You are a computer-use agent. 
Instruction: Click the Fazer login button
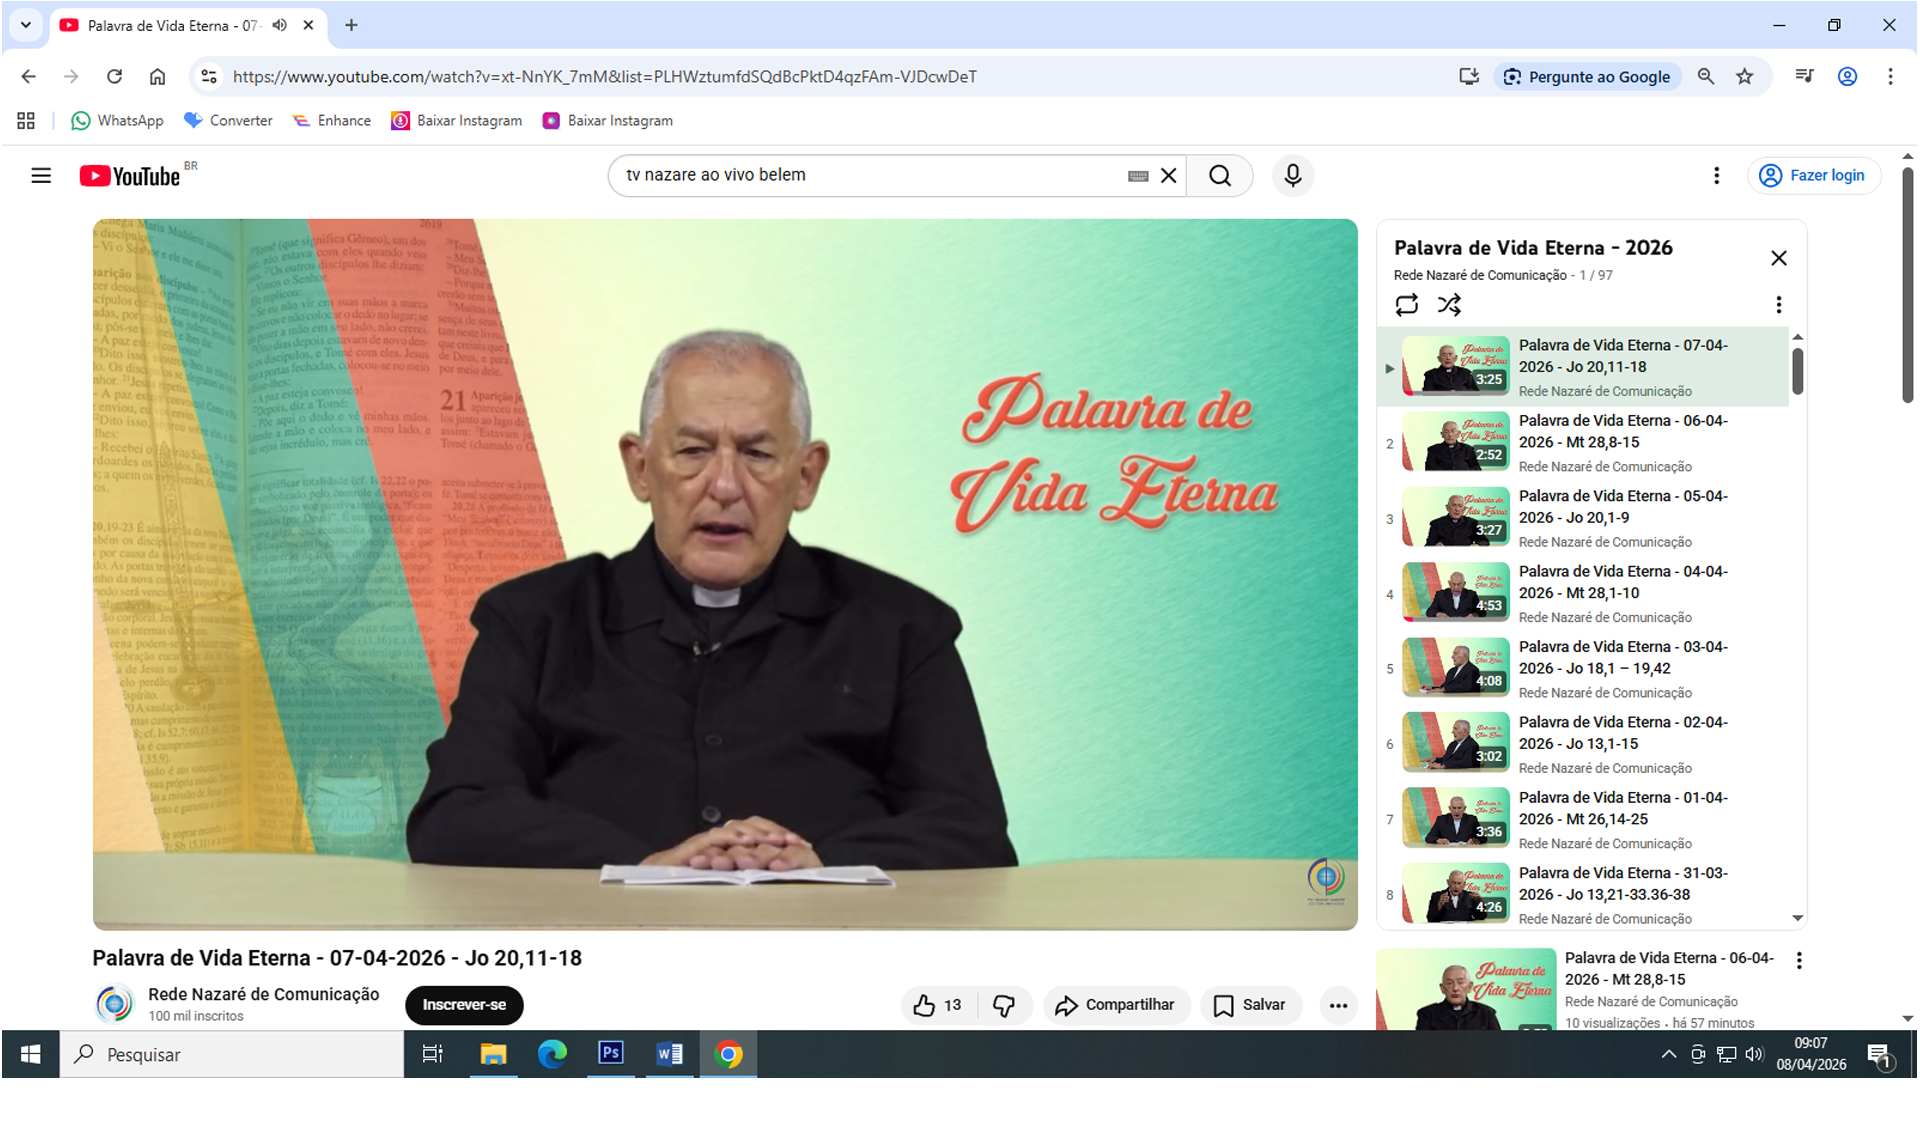point(1813,176)
